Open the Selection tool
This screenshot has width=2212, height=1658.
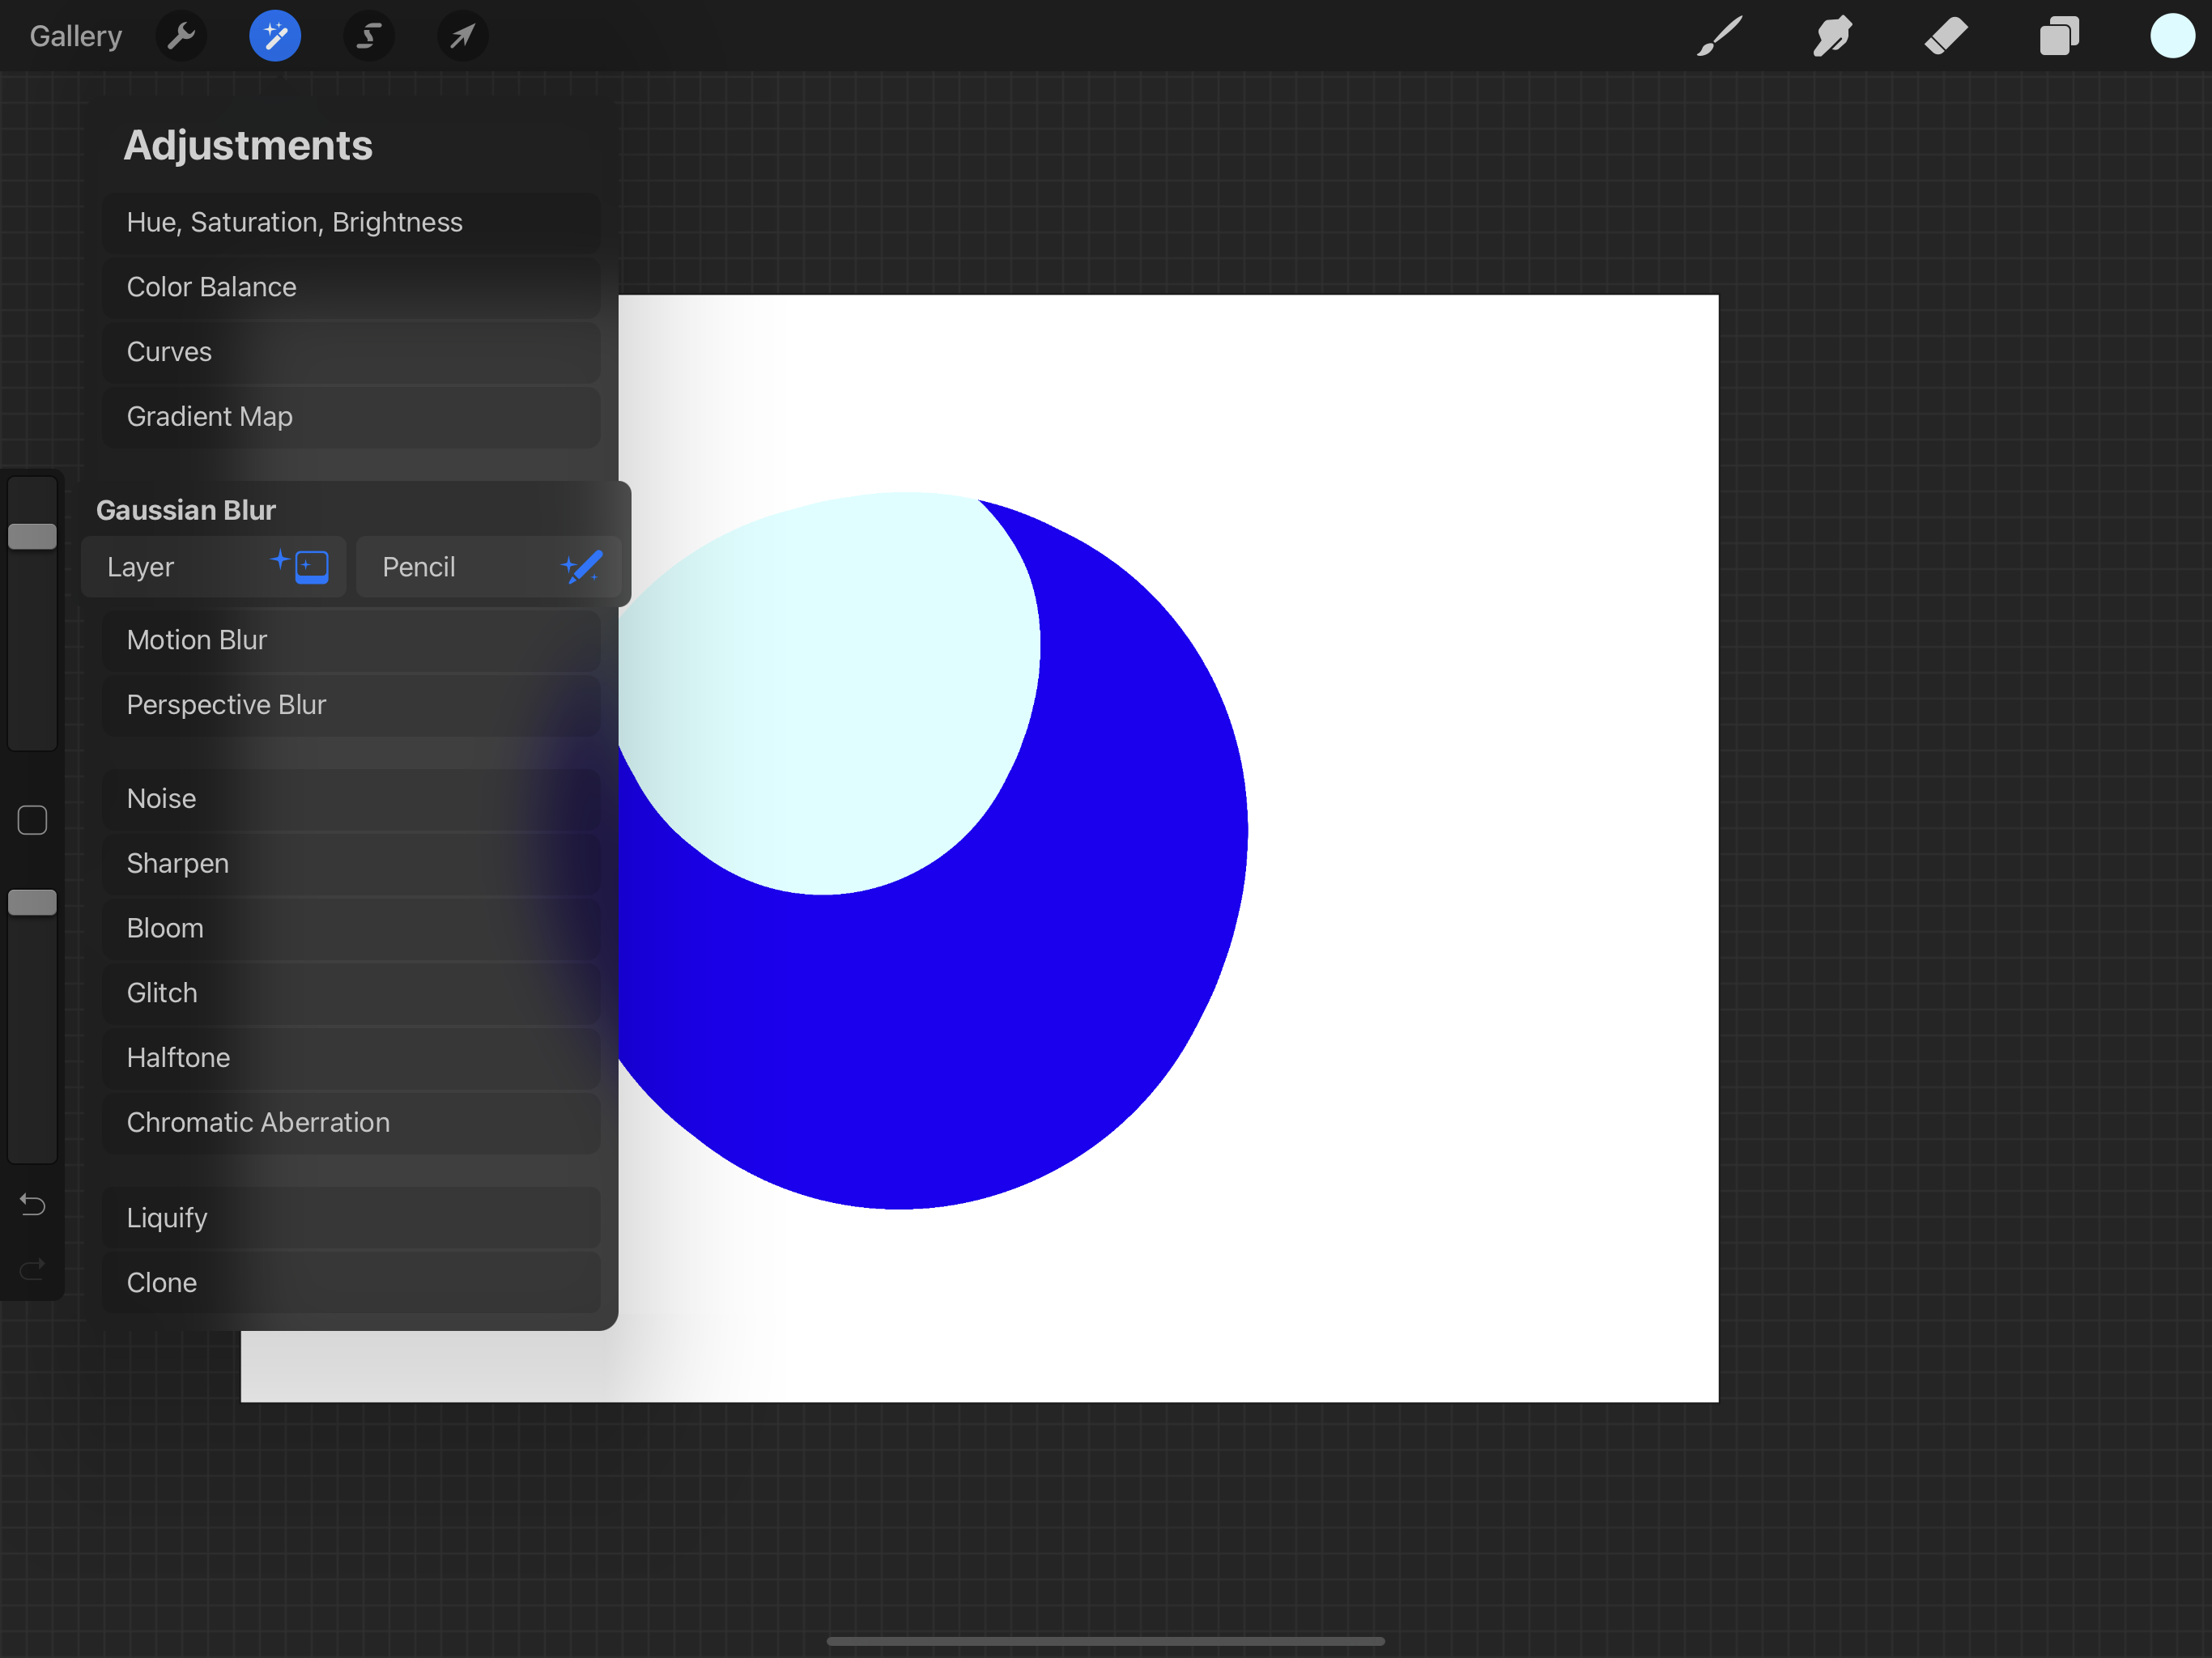pyautogui.click(x=369, y=37)
